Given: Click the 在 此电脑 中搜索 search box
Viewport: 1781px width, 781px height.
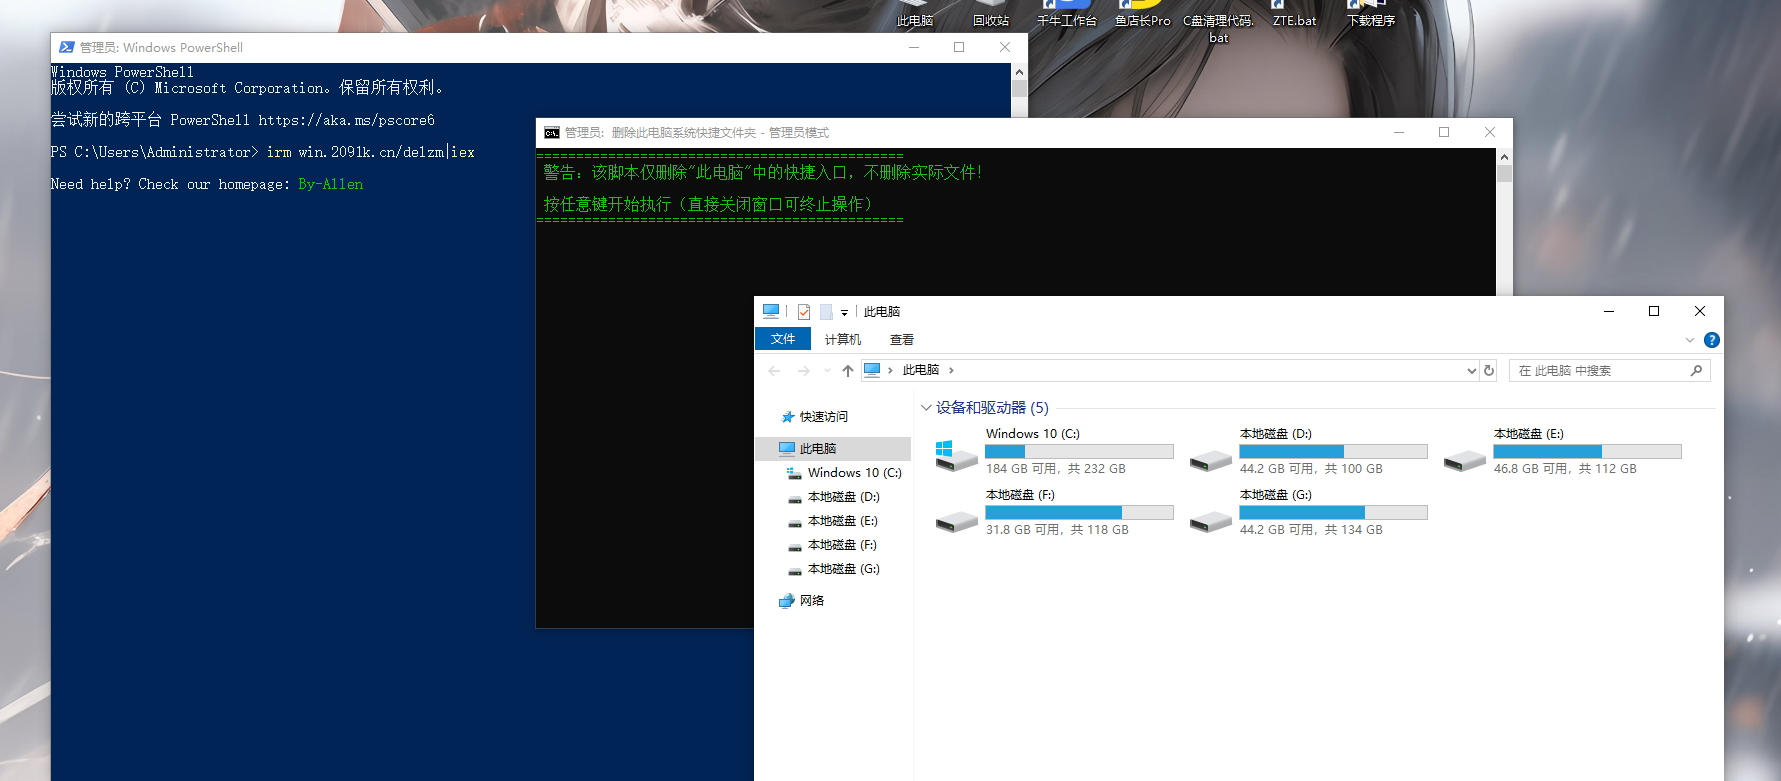Looking at the screenshot, I should (x=1600, y=371).
